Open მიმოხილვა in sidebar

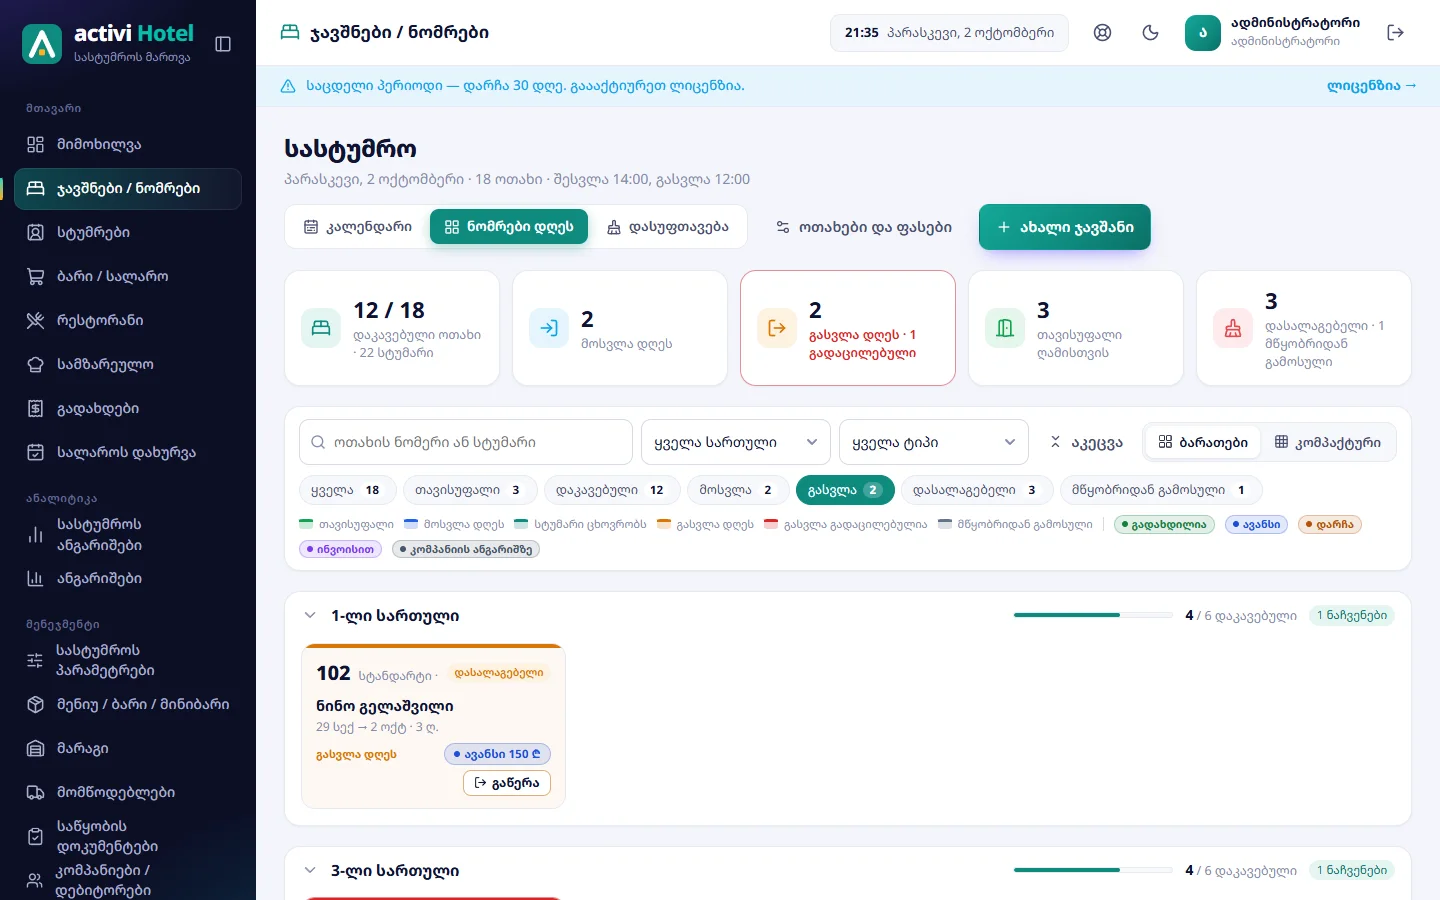click(128, 144)
